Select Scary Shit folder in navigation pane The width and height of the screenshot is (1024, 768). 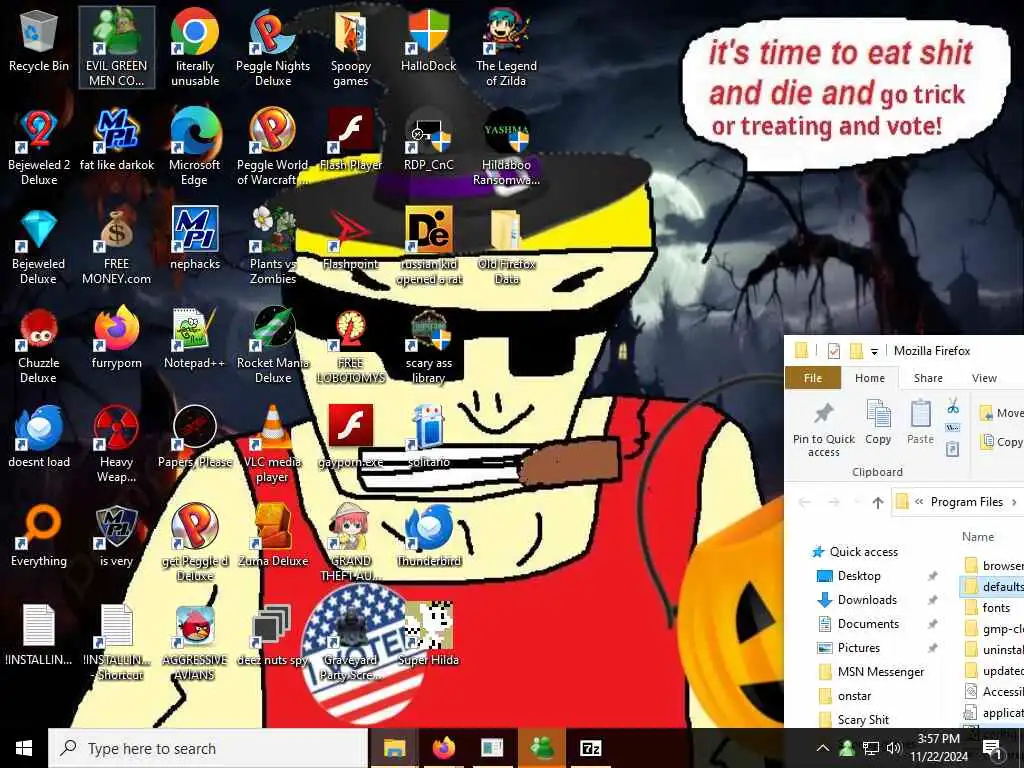click(x=854, y=720)
